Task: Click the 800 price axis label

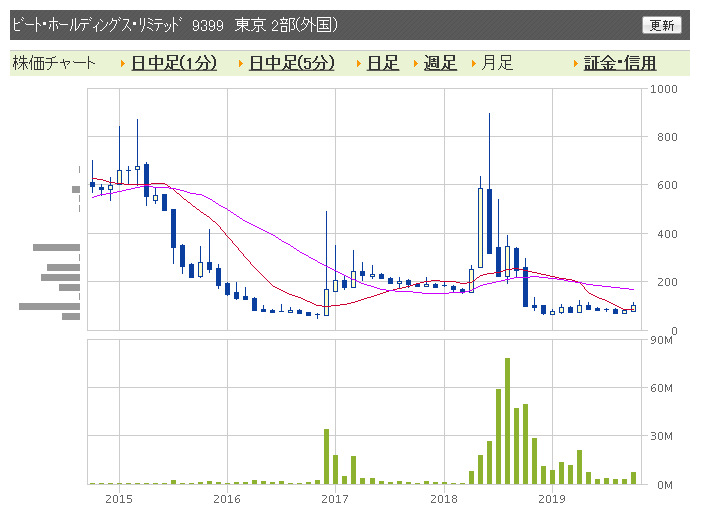Action: (x=667, y=137)
